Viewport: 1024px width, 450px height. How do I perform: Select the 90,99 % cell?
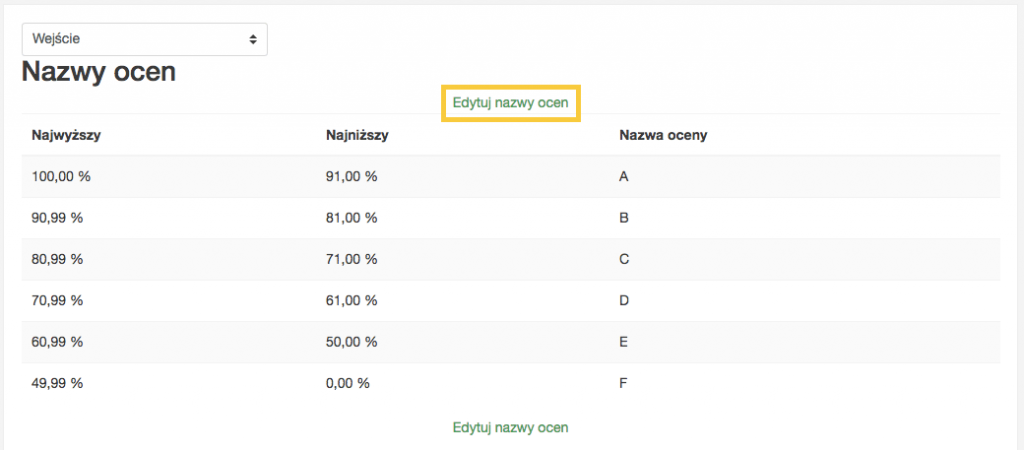coord(57,218)
